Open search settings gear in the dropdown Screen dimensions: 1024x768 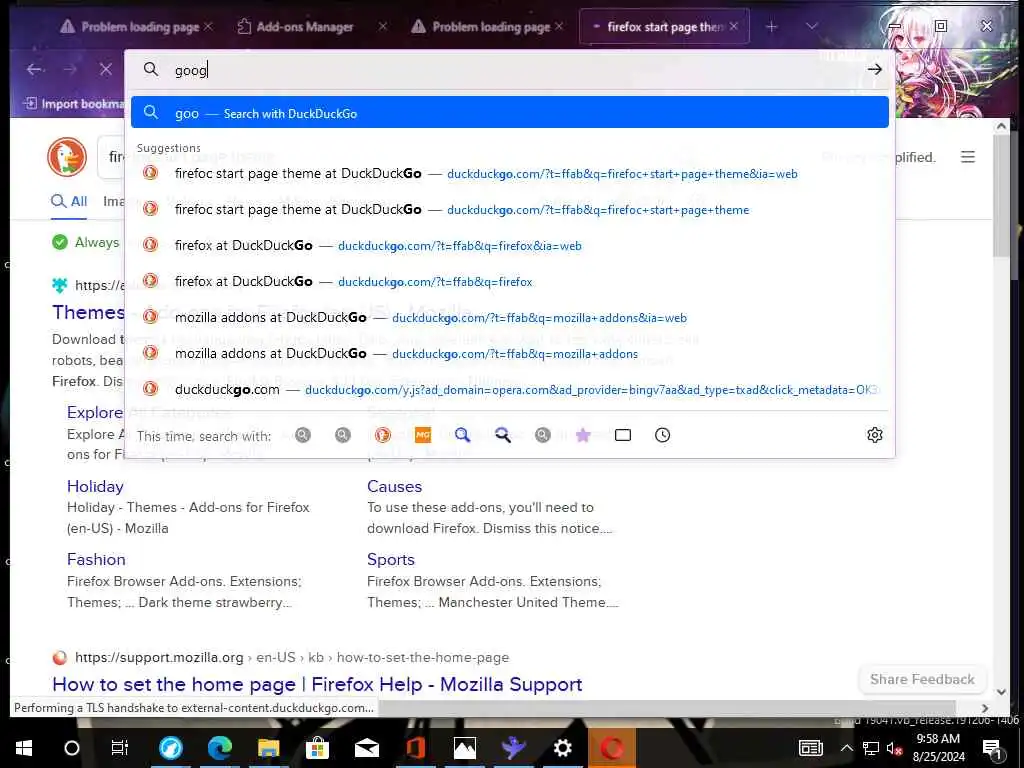pos(874,435)
